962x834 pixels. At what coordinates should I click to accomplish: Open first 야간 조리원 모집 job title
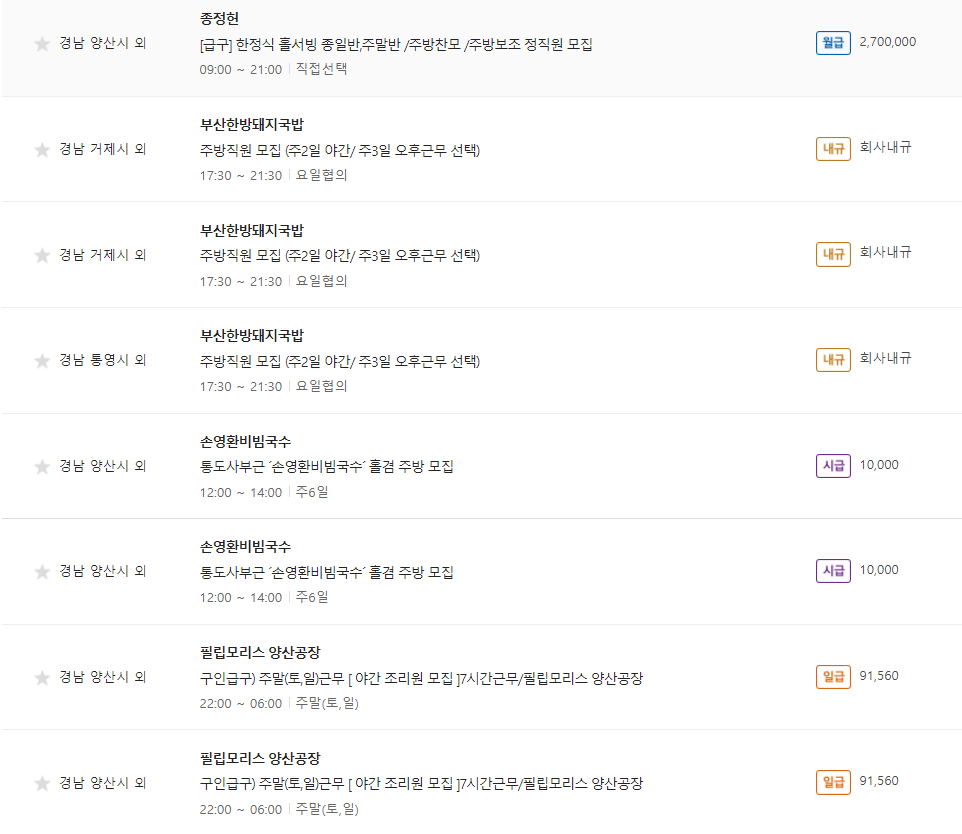421,678
